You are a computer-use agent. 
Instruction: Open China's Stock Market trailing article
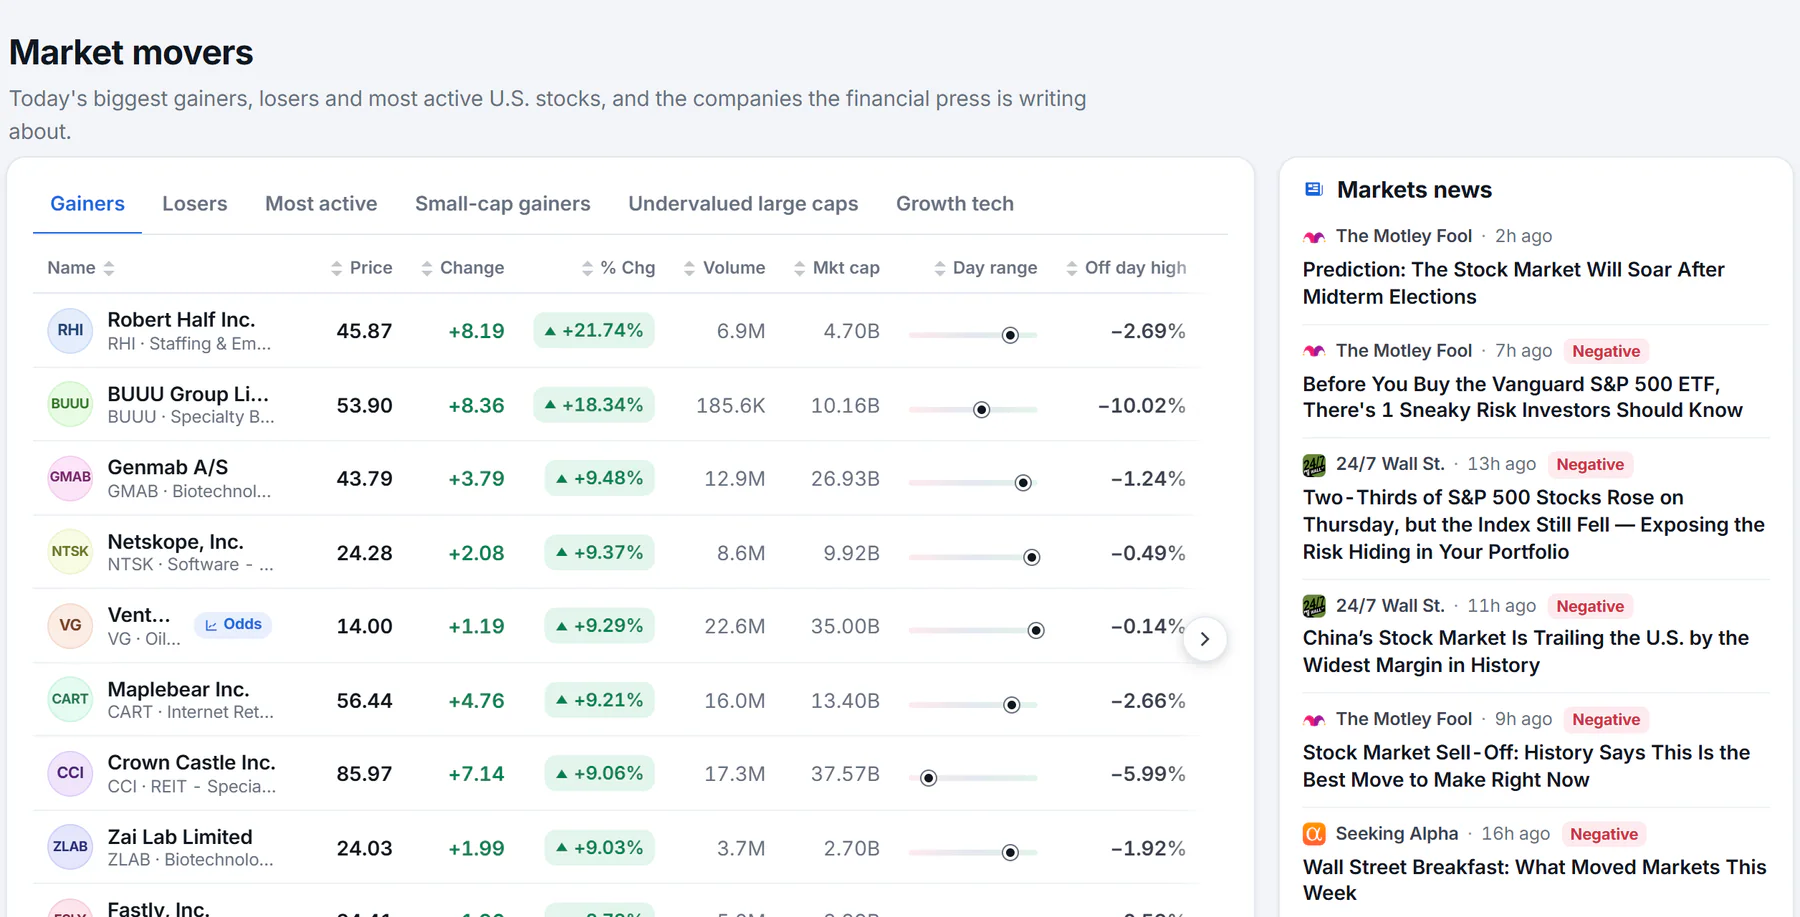tap(1525, 652)
